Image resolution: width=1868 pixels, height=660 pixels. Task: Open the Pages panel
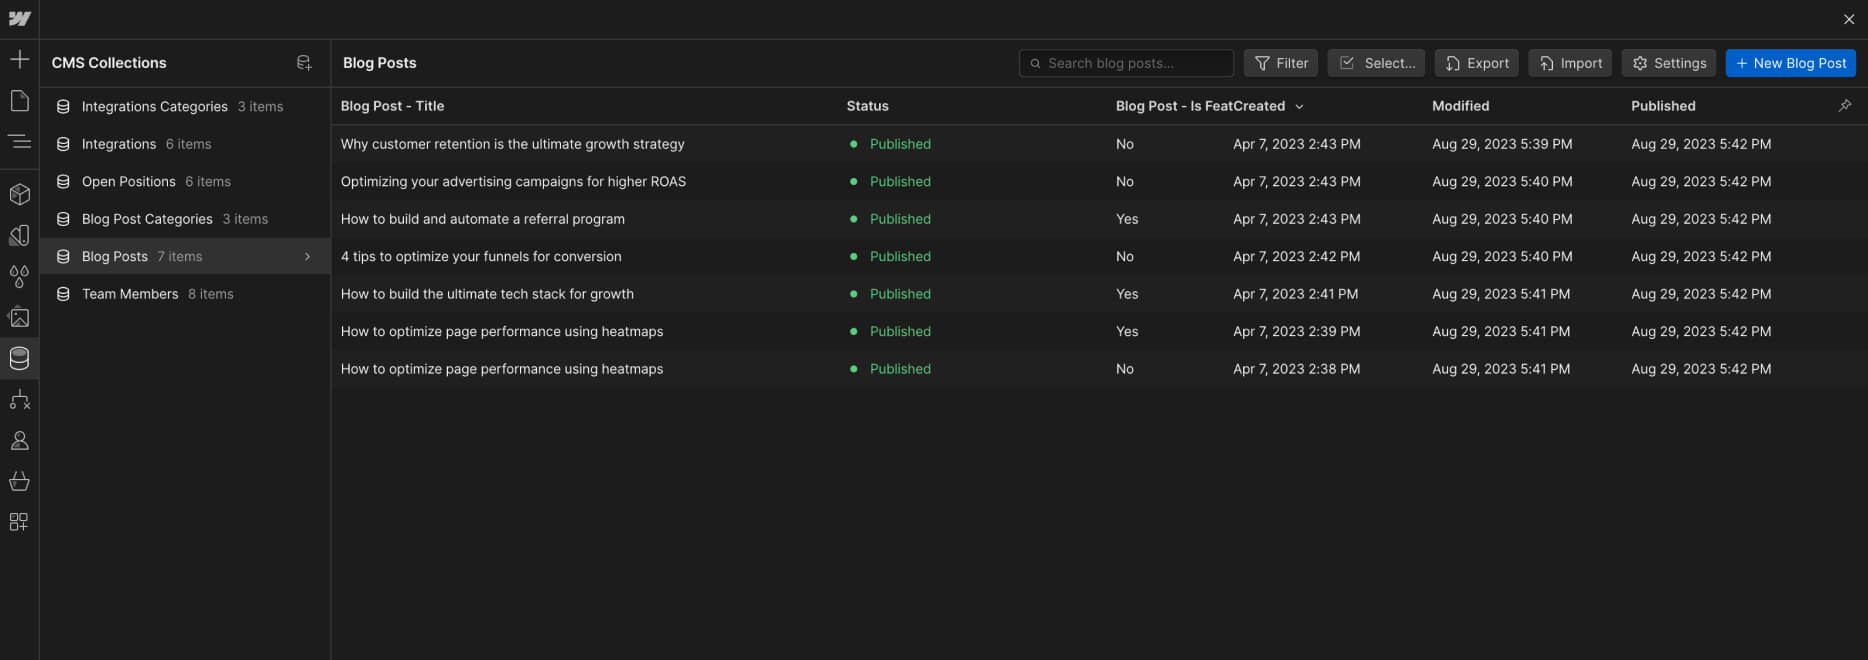click(19, 101)
